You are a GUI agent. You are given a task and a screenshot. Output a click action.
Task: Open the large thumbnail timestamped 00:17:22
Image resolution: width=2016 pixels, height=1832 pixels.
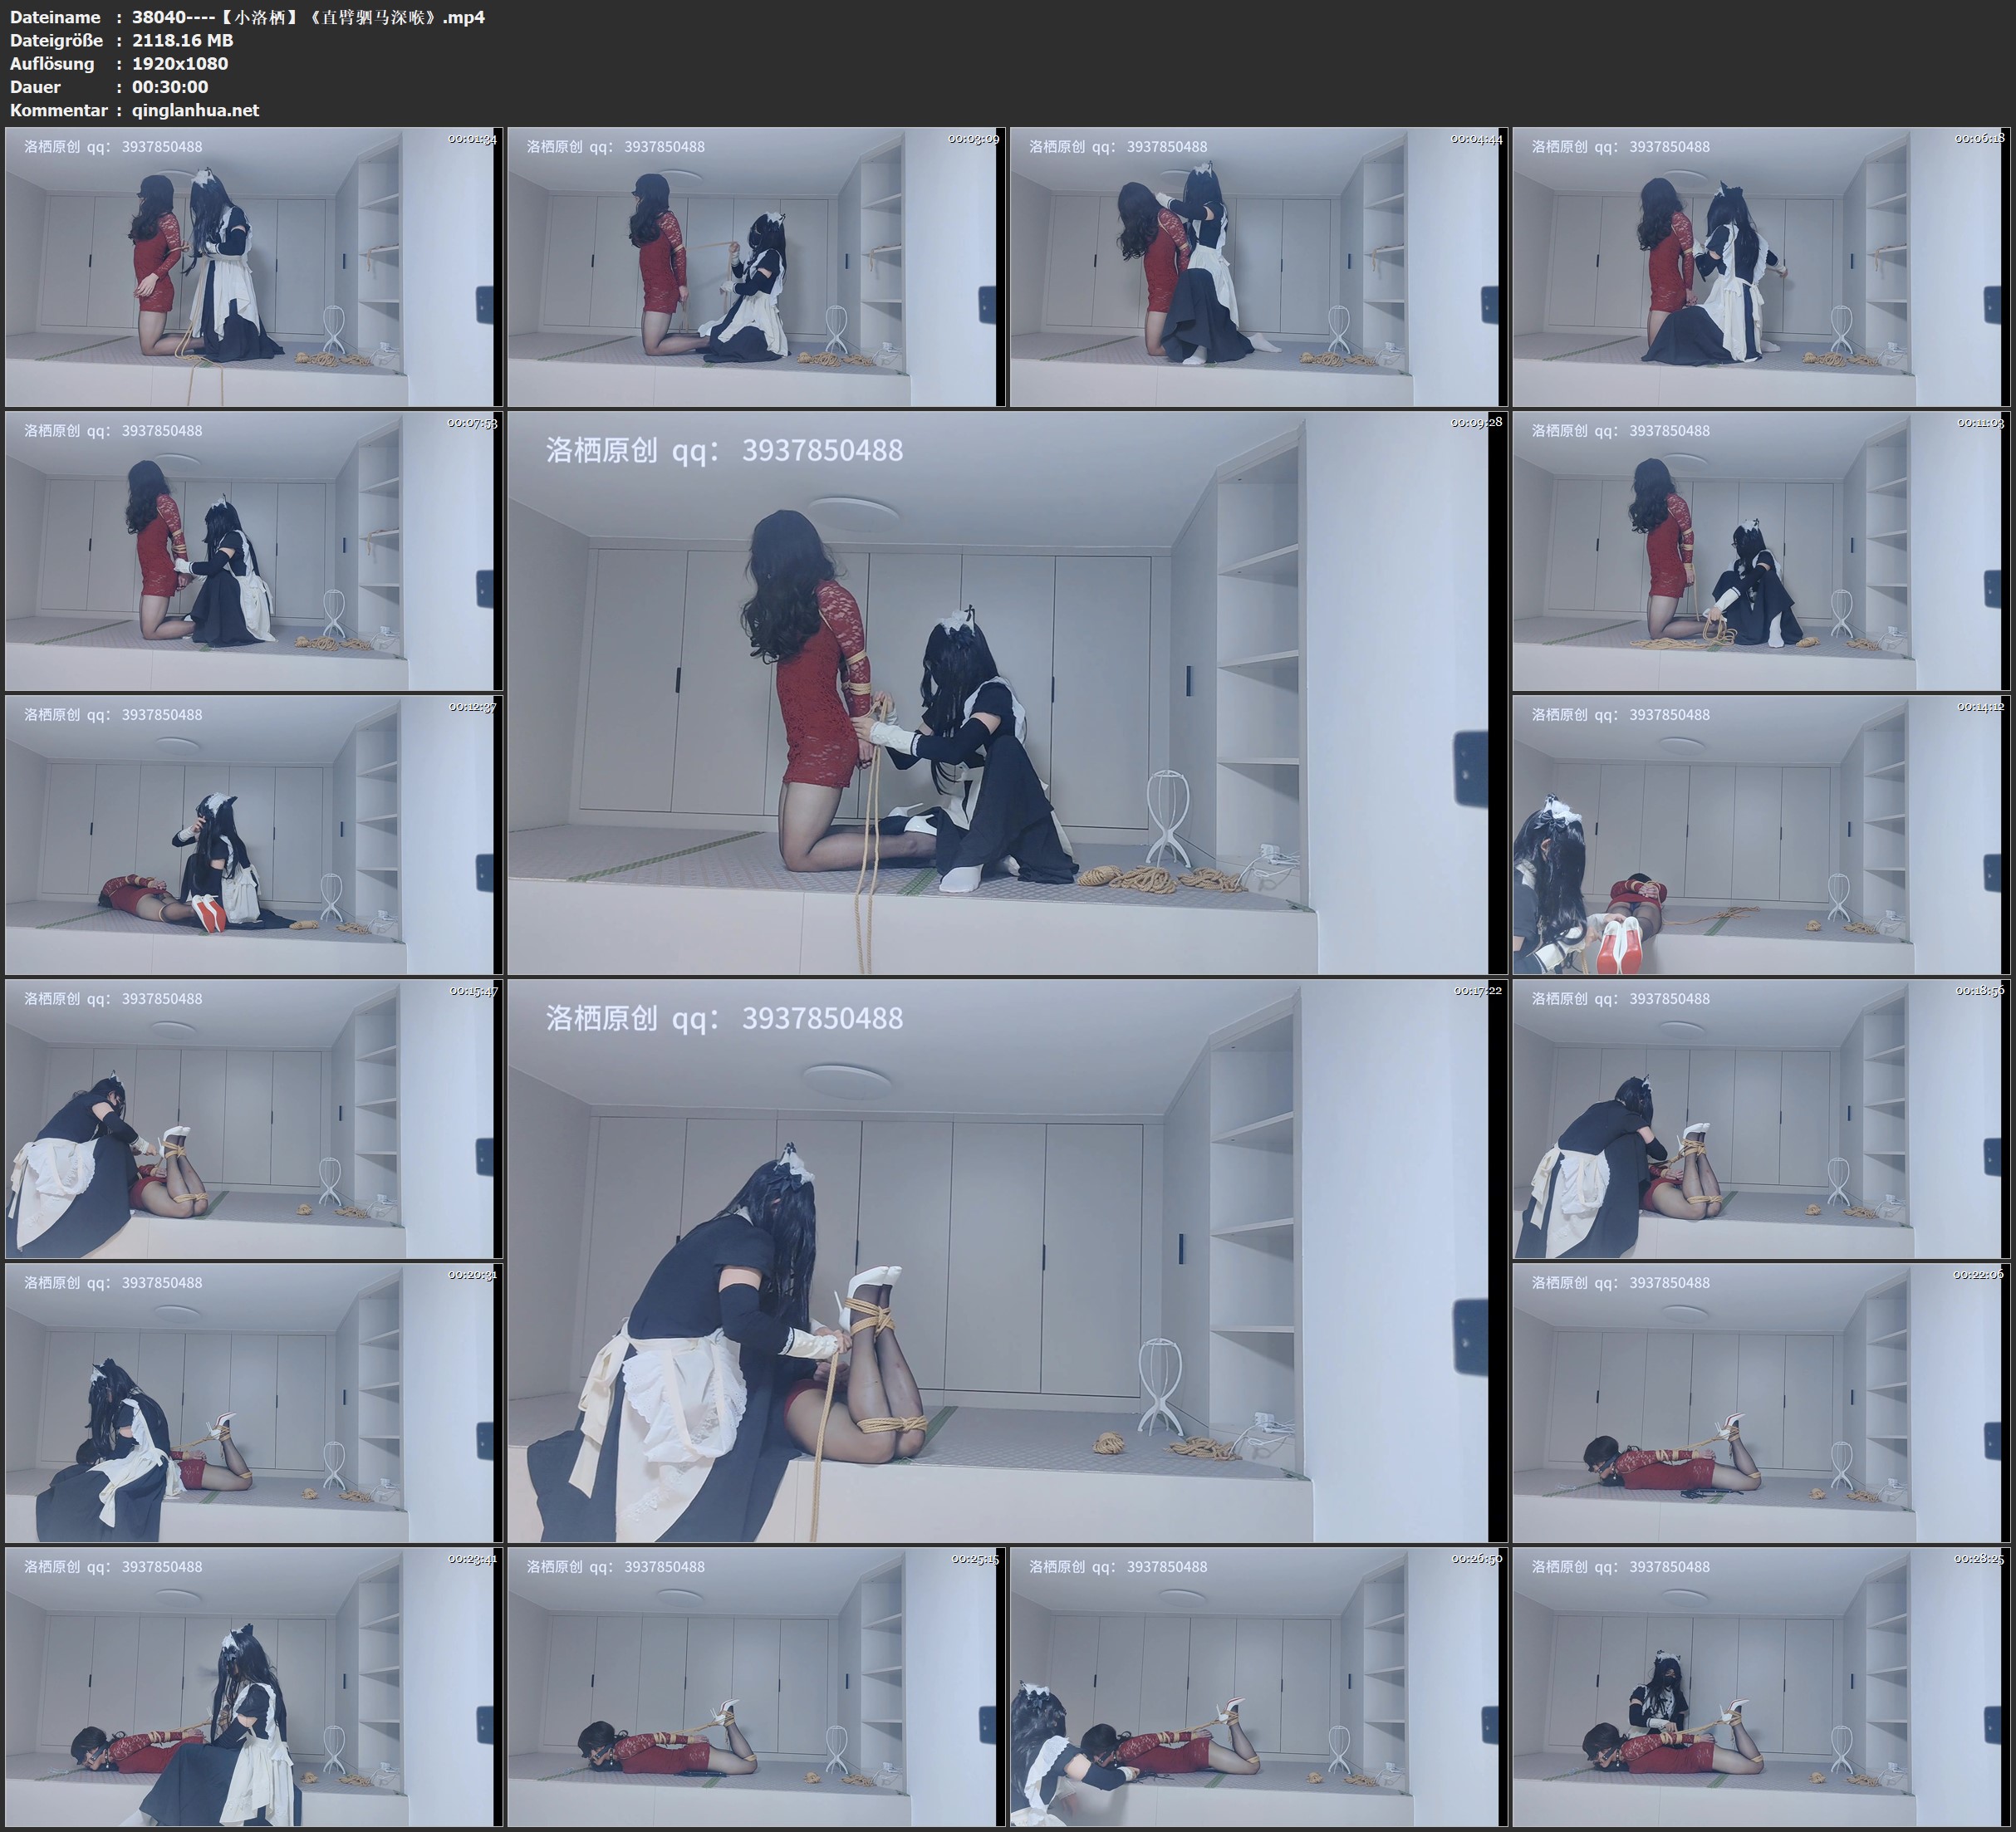(x=1006, y=1261)
